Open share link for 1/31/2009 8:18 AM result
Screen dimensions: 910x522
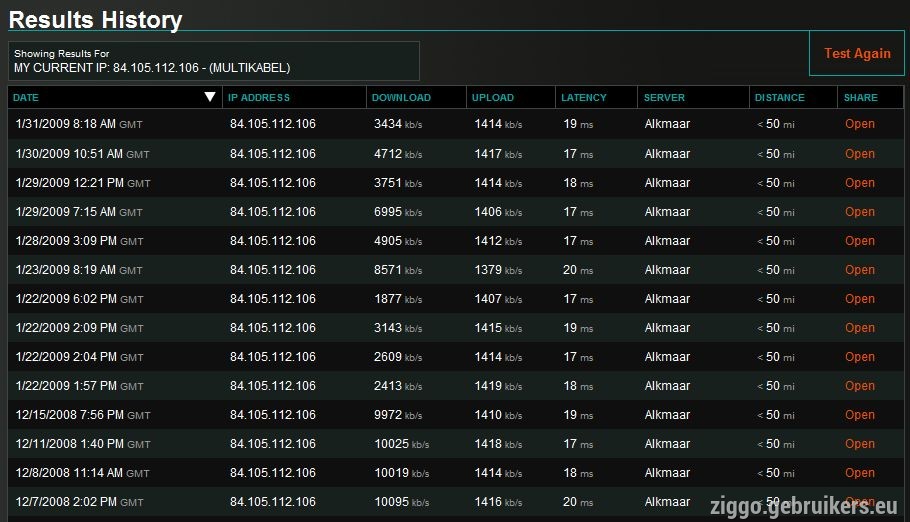[860, 124]
